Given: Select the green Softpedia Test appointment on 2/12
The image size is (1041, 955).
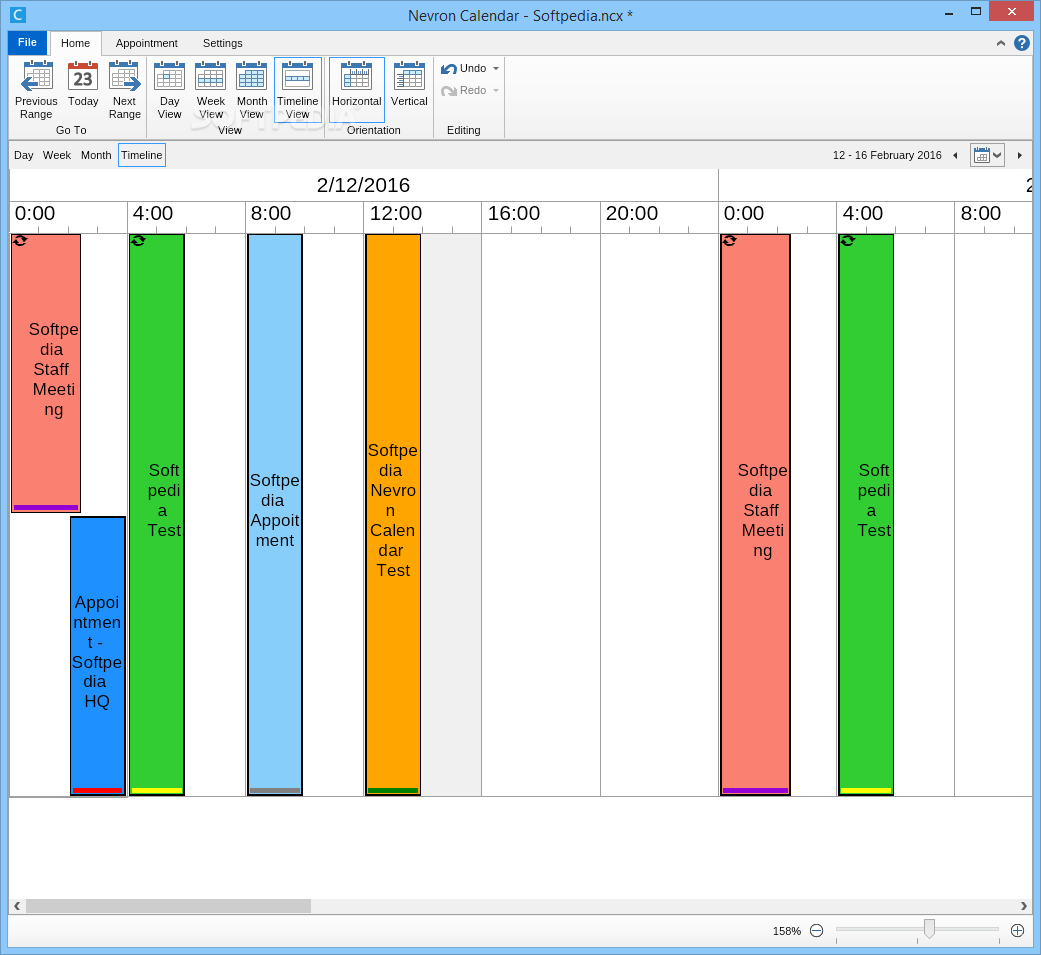Looking at the screenshot, I should 157,515.
